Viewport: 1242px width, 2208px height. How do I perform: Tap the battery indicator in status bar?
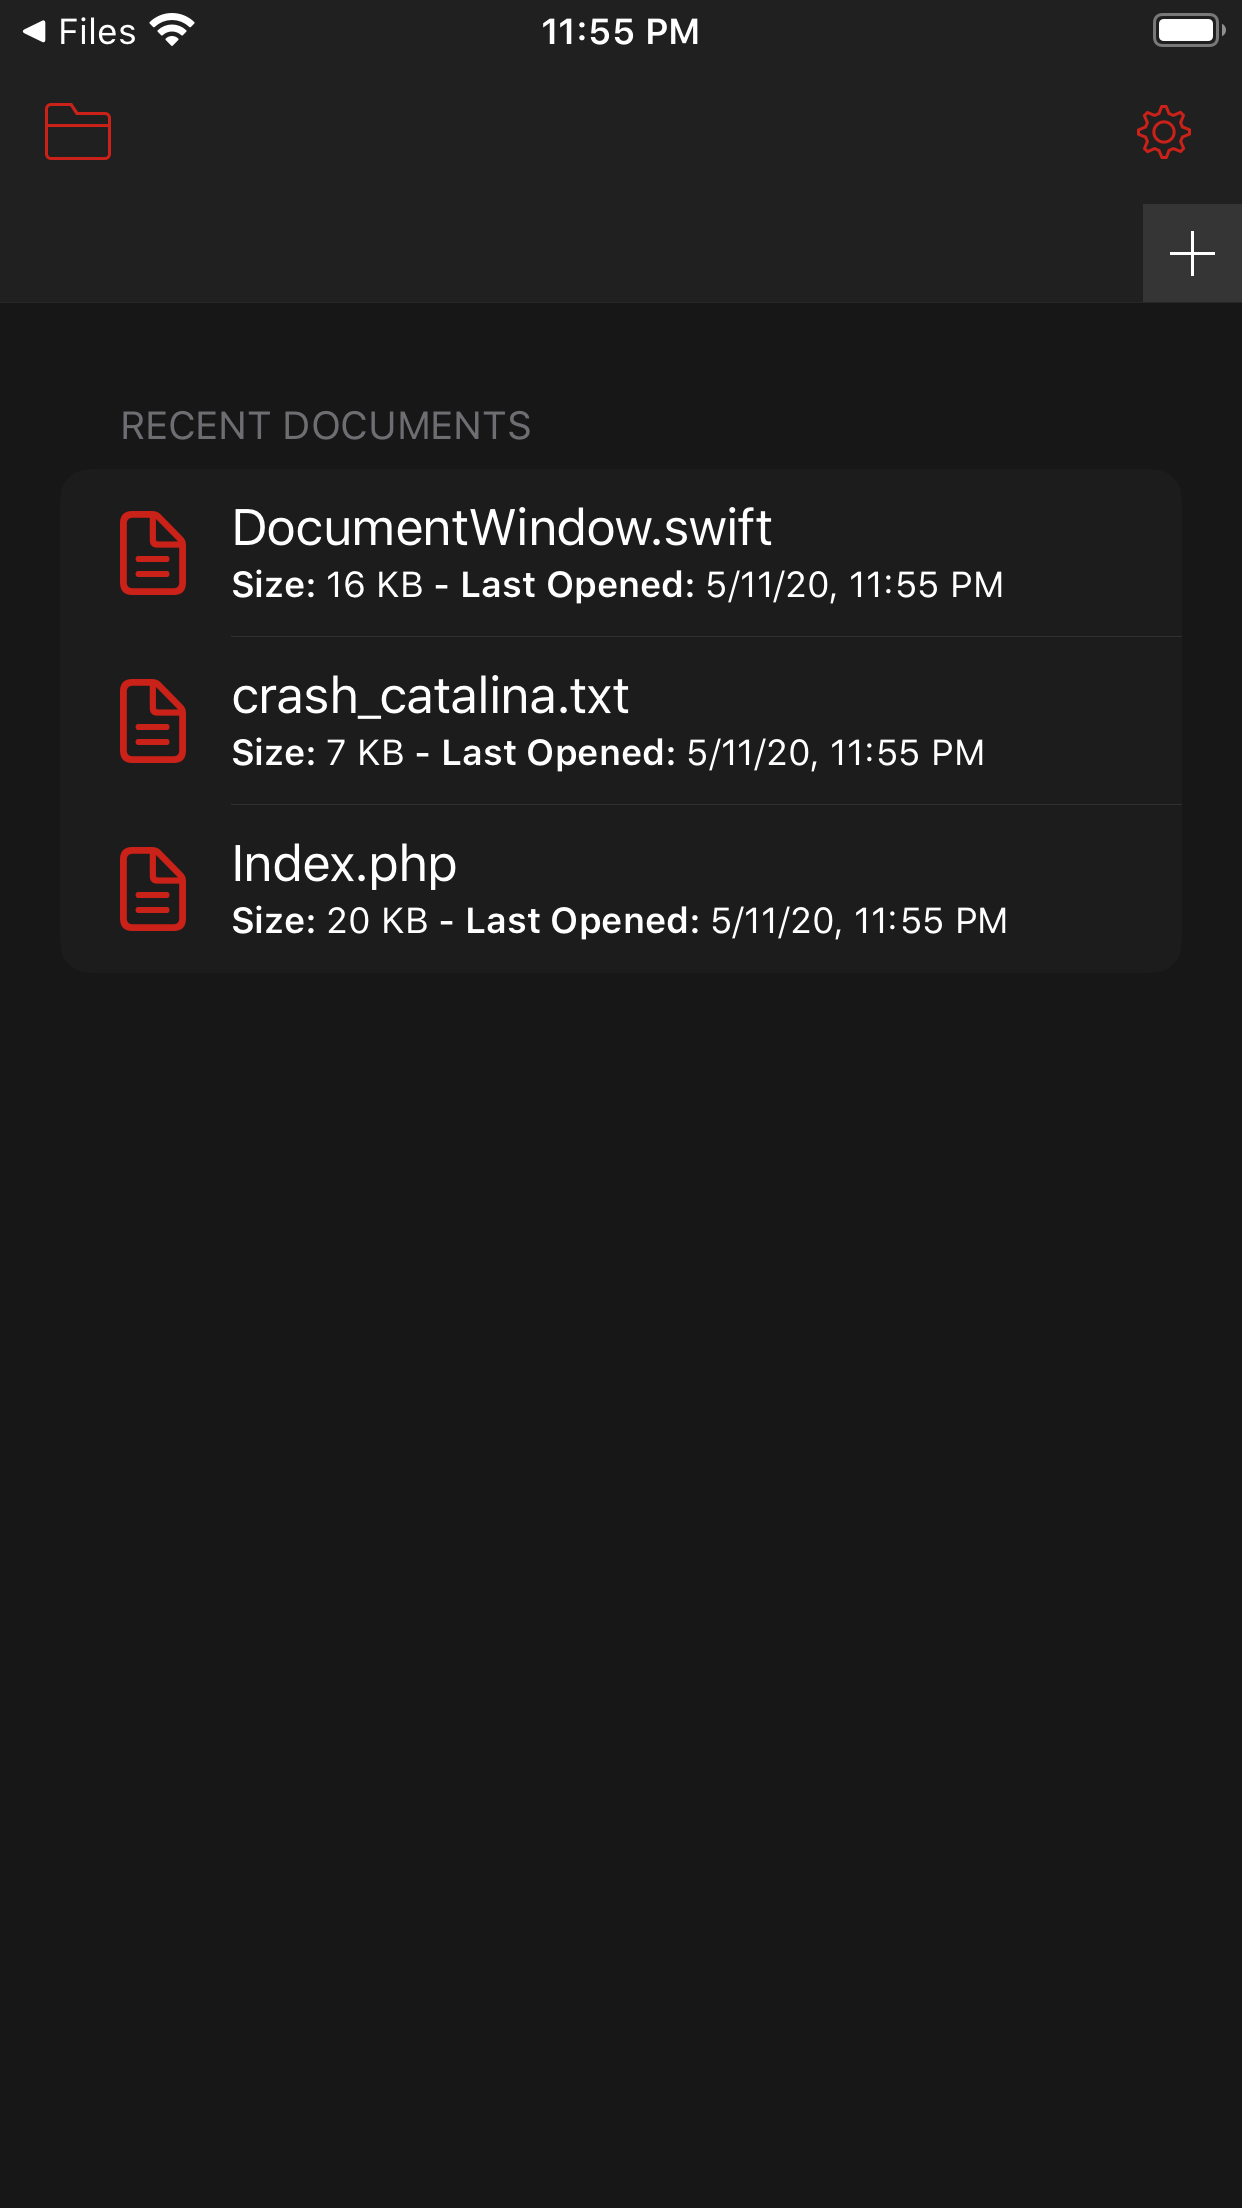coord(1188,30)
